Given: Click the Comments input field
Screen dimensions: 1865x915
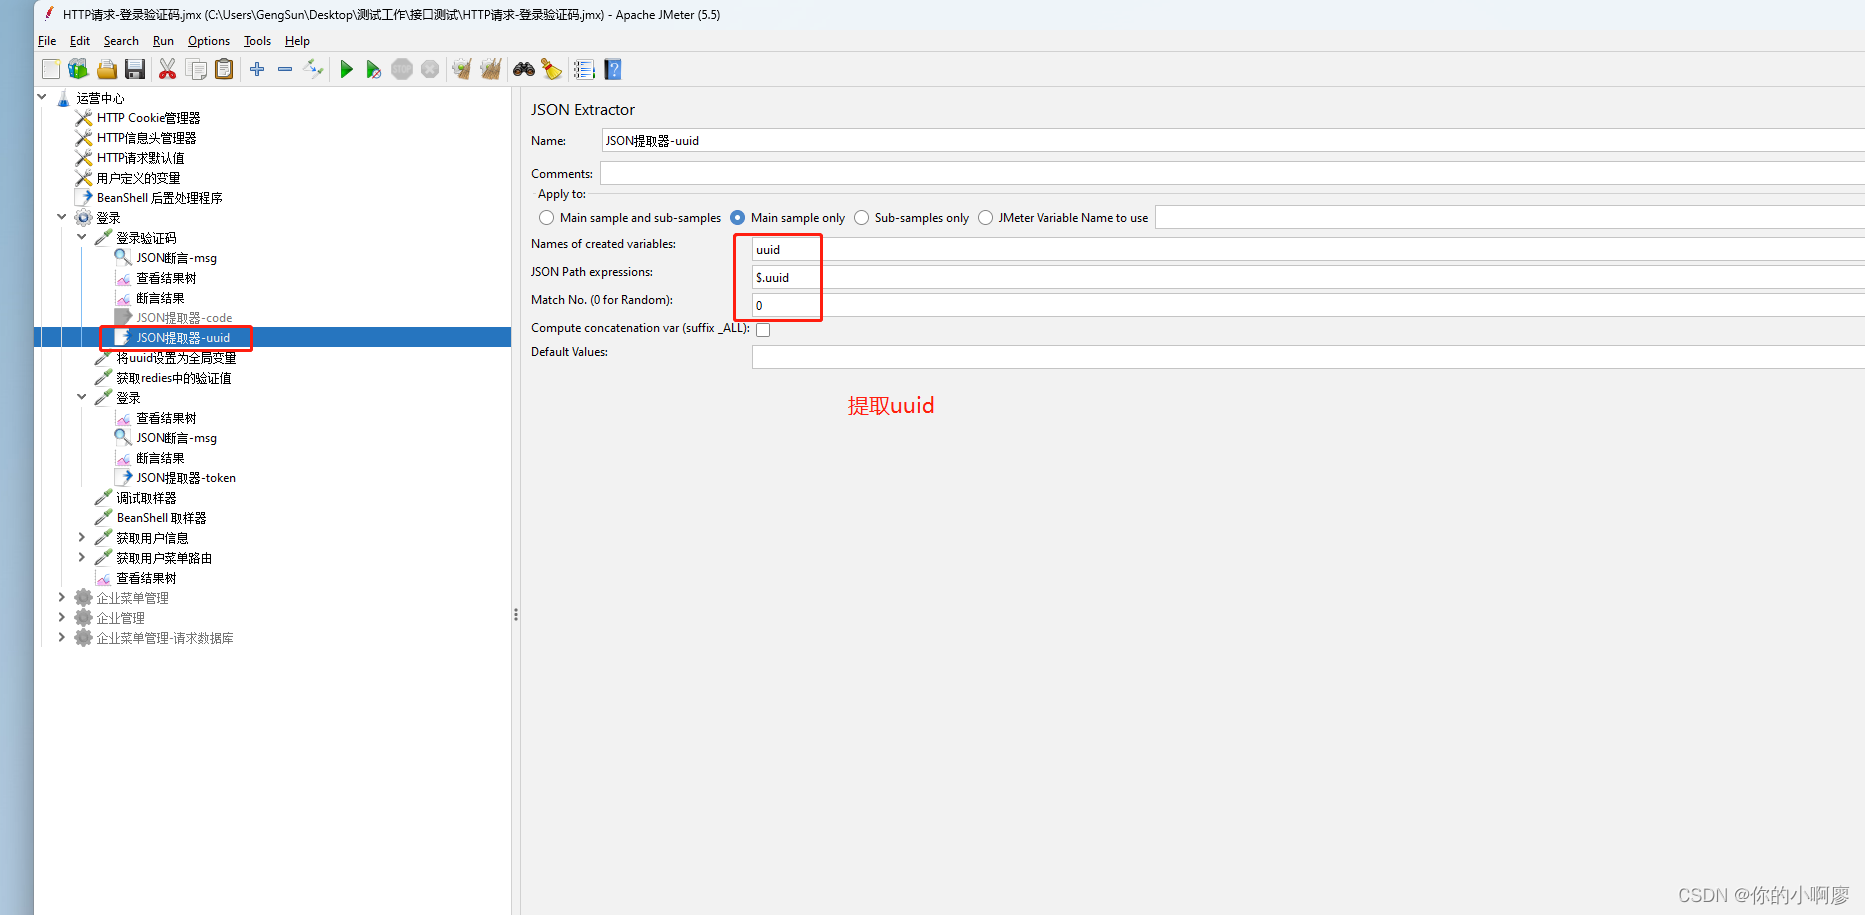Looking at the screenshot, I should coord(1232,174).
